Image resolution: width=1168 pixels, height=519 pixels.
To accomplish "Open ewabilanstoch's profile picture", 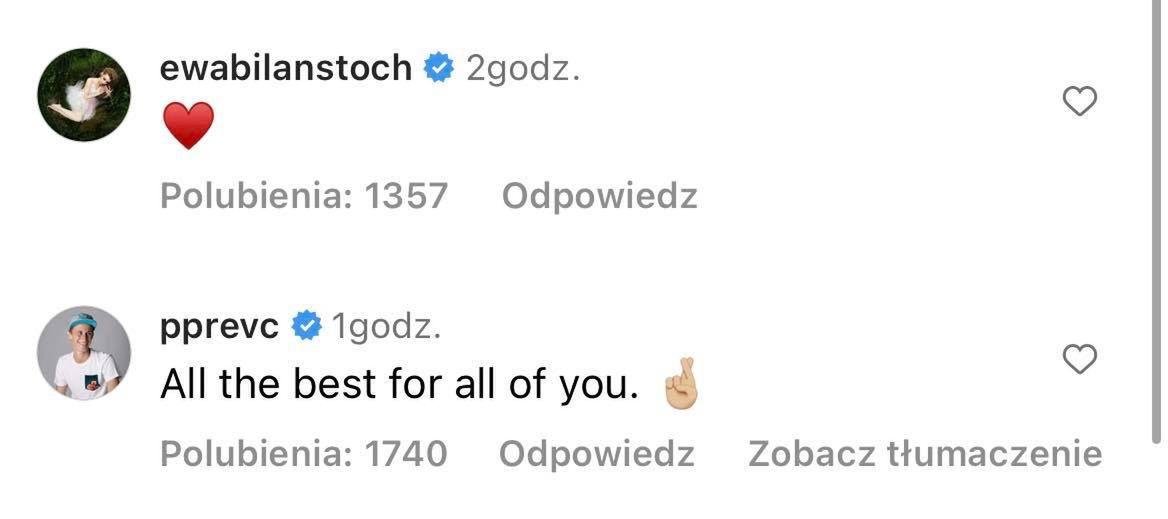I will (84, 95).
